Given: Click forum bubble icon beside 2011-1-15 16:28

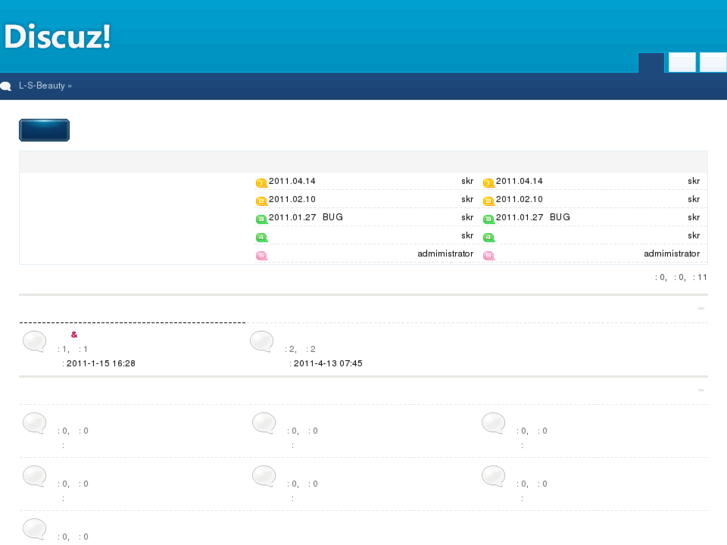Looking at the screenshot, I should click(35, 342).
